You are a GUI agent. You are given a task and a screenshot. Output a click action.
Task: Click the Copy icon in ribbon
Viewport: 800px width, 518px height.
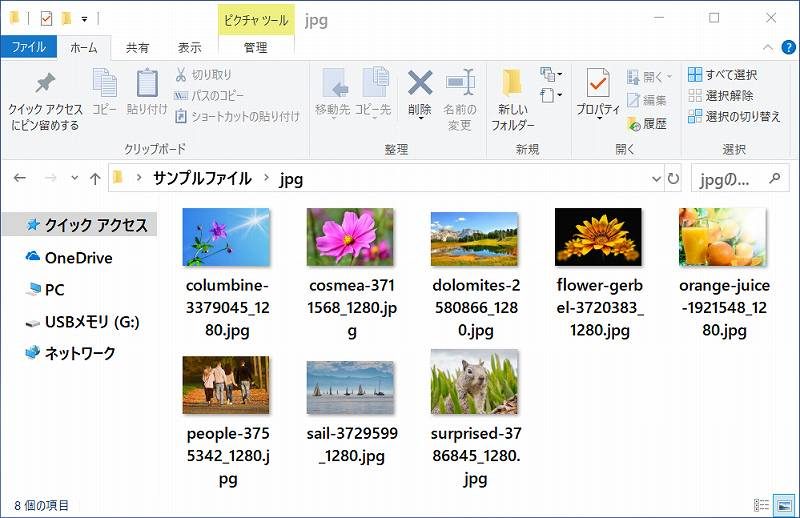pyautogui.click(x=105, y=84)
